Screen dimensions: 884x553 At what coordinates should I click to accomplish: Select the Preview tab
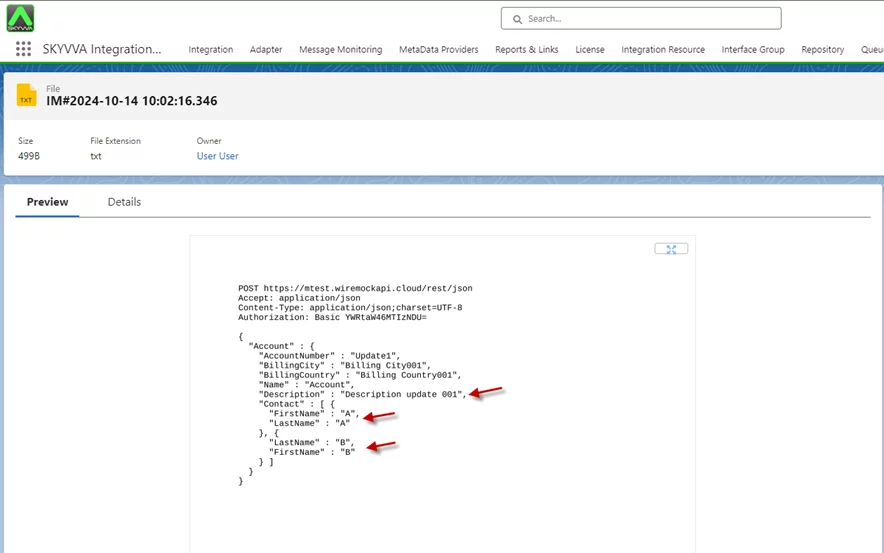pyautogui.click(x=47, y=202)
